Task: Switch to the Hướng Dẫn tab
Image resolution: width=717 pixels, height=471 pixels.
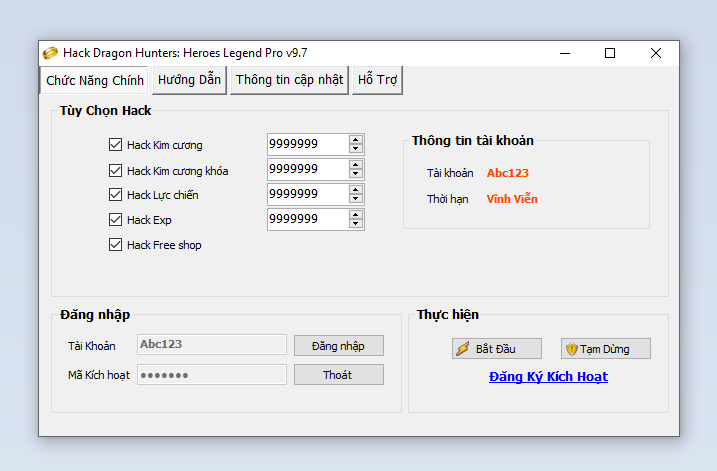Action: coord(189,80)
